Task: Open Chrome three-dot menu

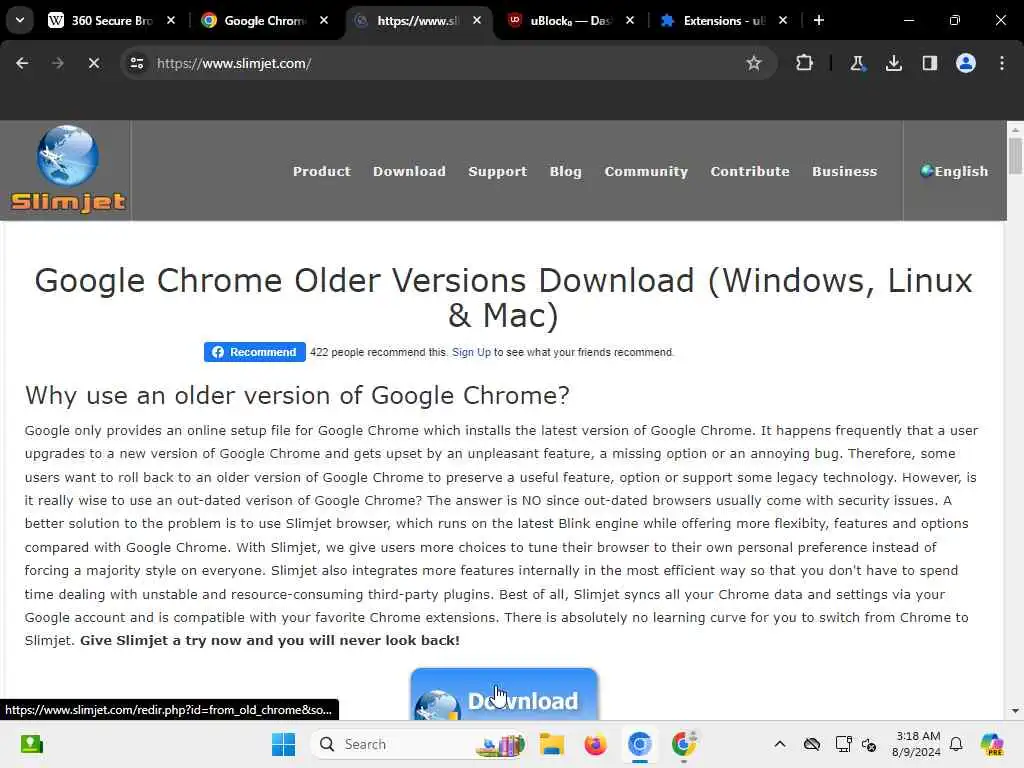Action: coord(1002,63)
